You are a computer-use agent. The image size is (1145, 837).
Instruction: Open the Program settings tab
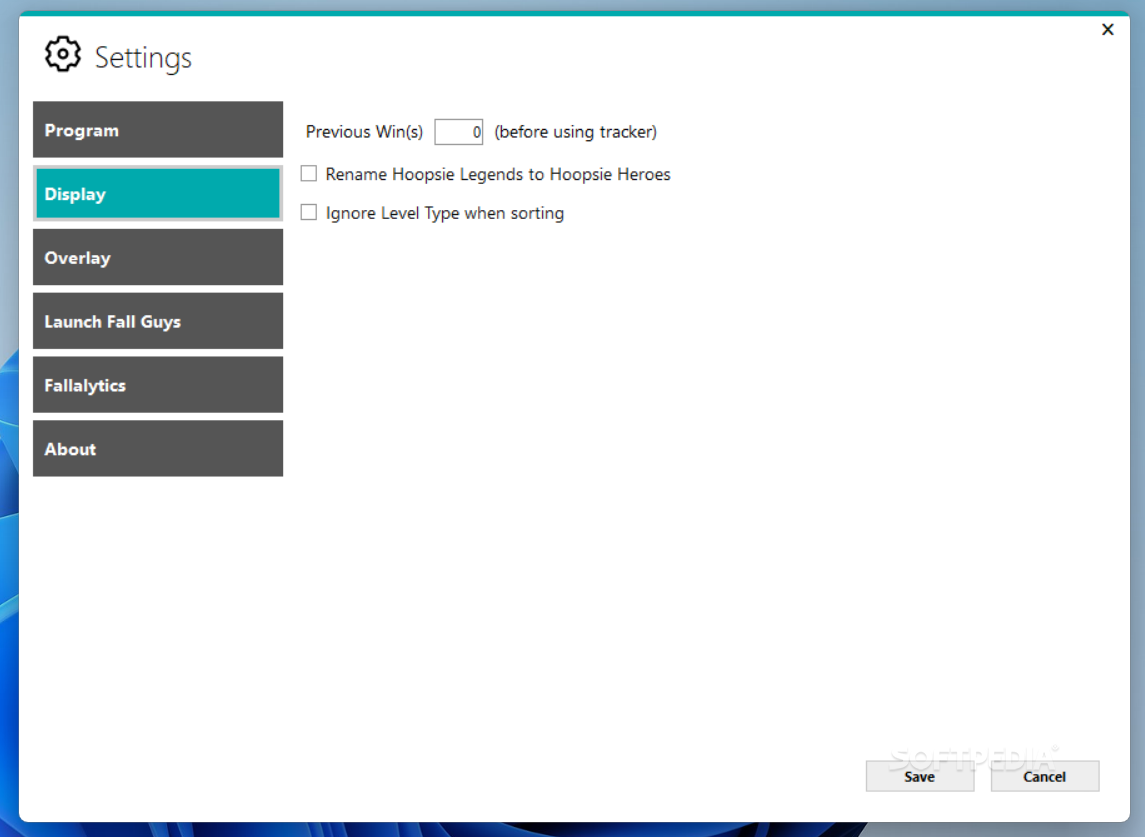158,130
